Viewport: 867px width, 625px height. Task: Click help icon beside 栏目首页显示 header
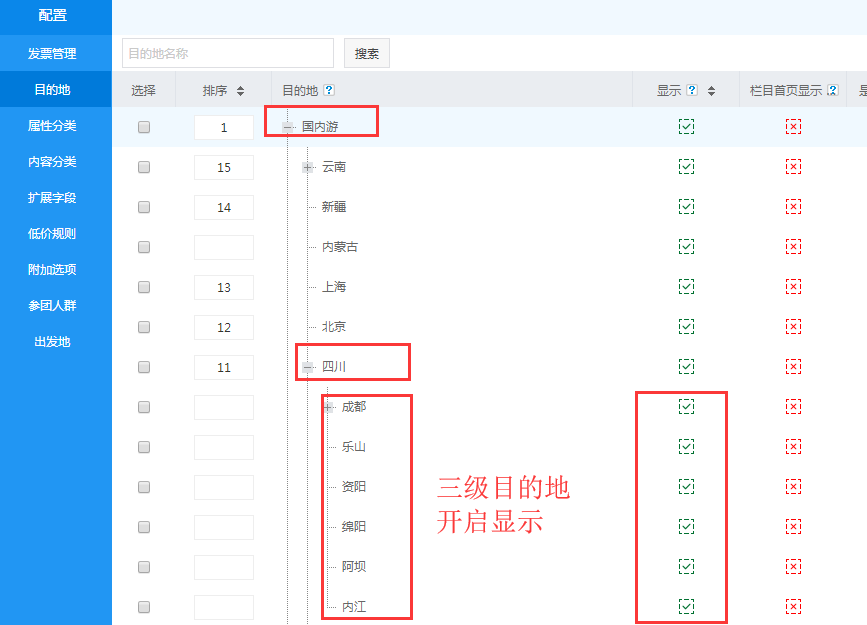pos(832,90)
